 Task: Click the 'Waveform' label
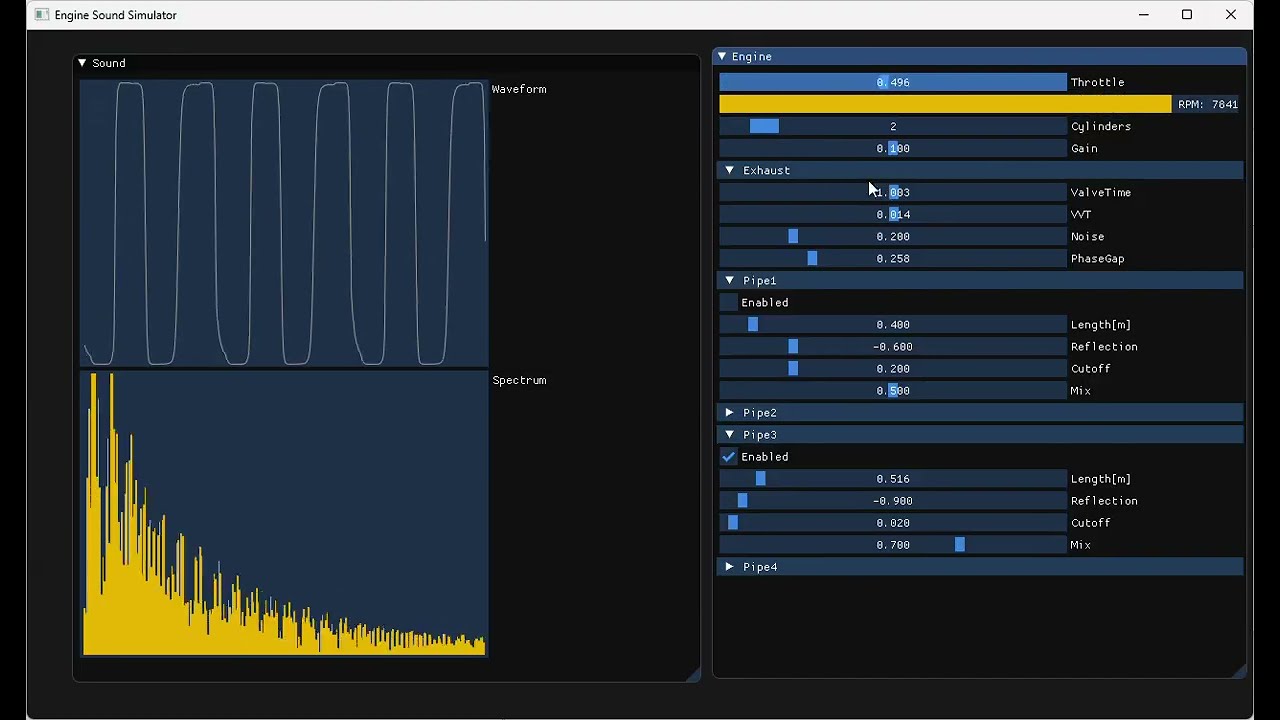point(519,89)
